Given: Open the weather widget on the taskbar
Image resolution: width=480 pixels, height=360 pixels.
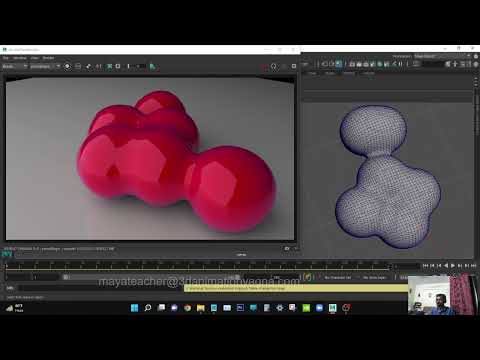Looking at the screenshot, I should (14, 308).
